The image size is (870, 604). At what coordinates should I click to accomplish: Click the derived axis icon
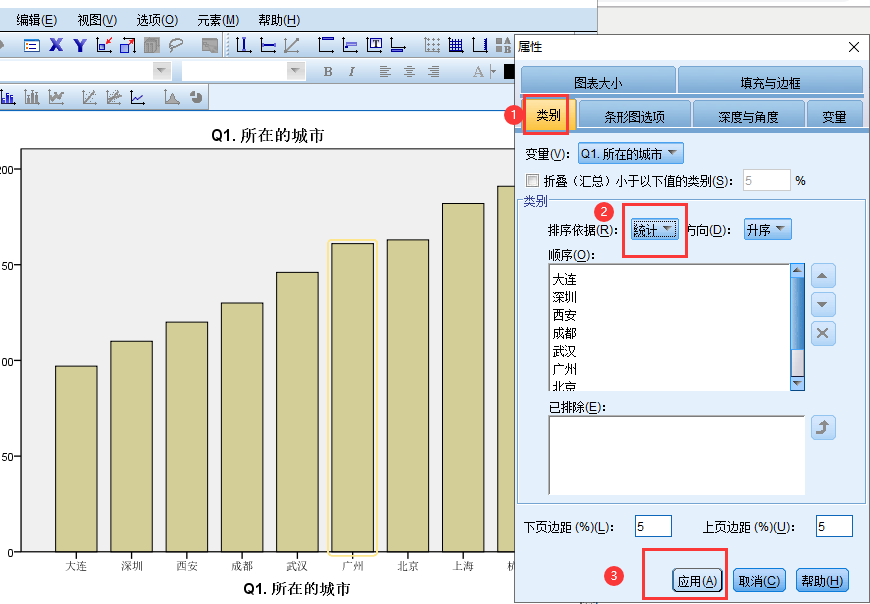pyautogui.click(x=479, y=45)
